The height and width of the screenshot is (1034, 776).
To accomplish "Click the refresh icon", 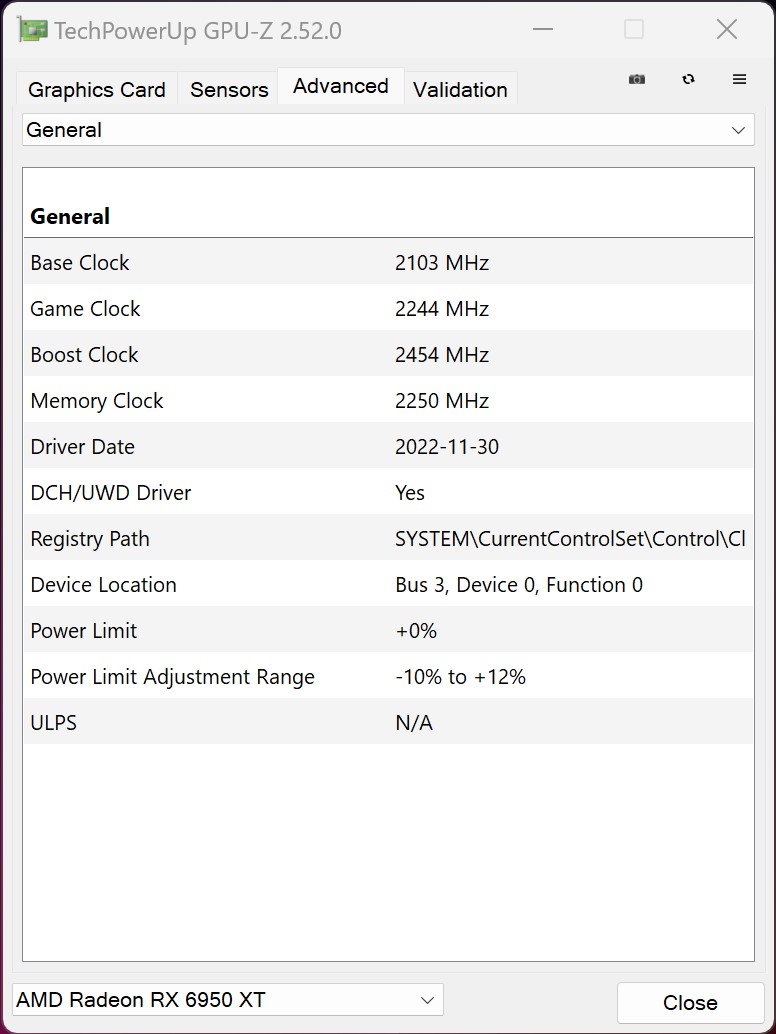I will click(x=688, y=80).
